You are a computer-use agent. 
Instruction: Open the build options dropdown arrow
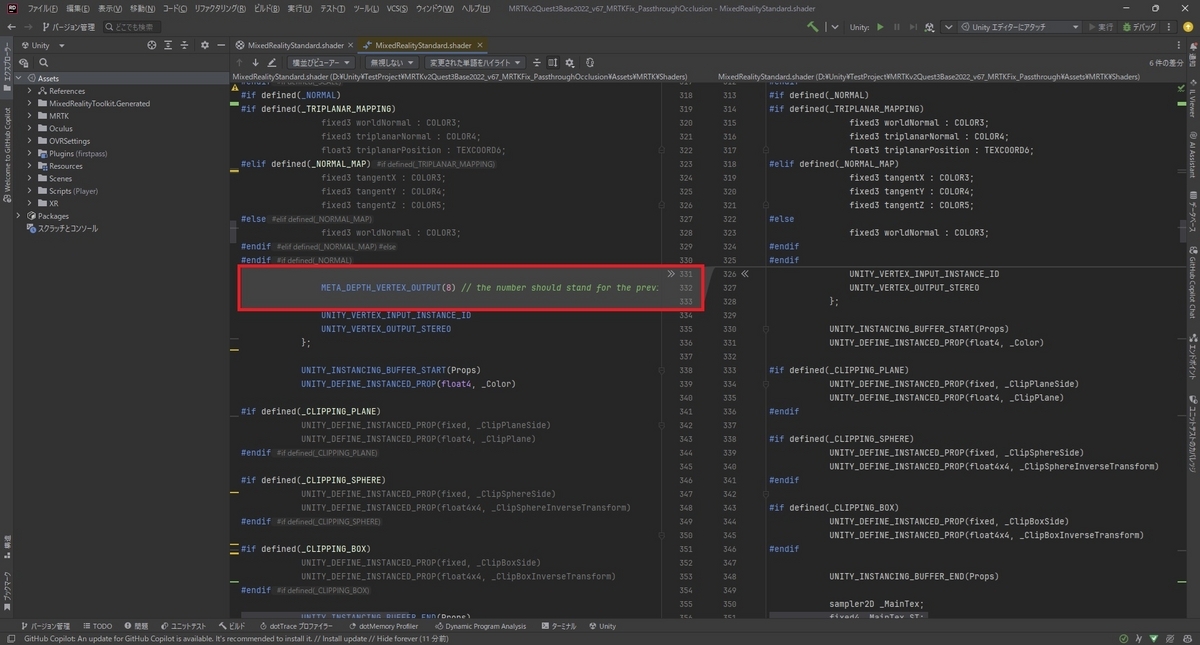click(835, 27)
